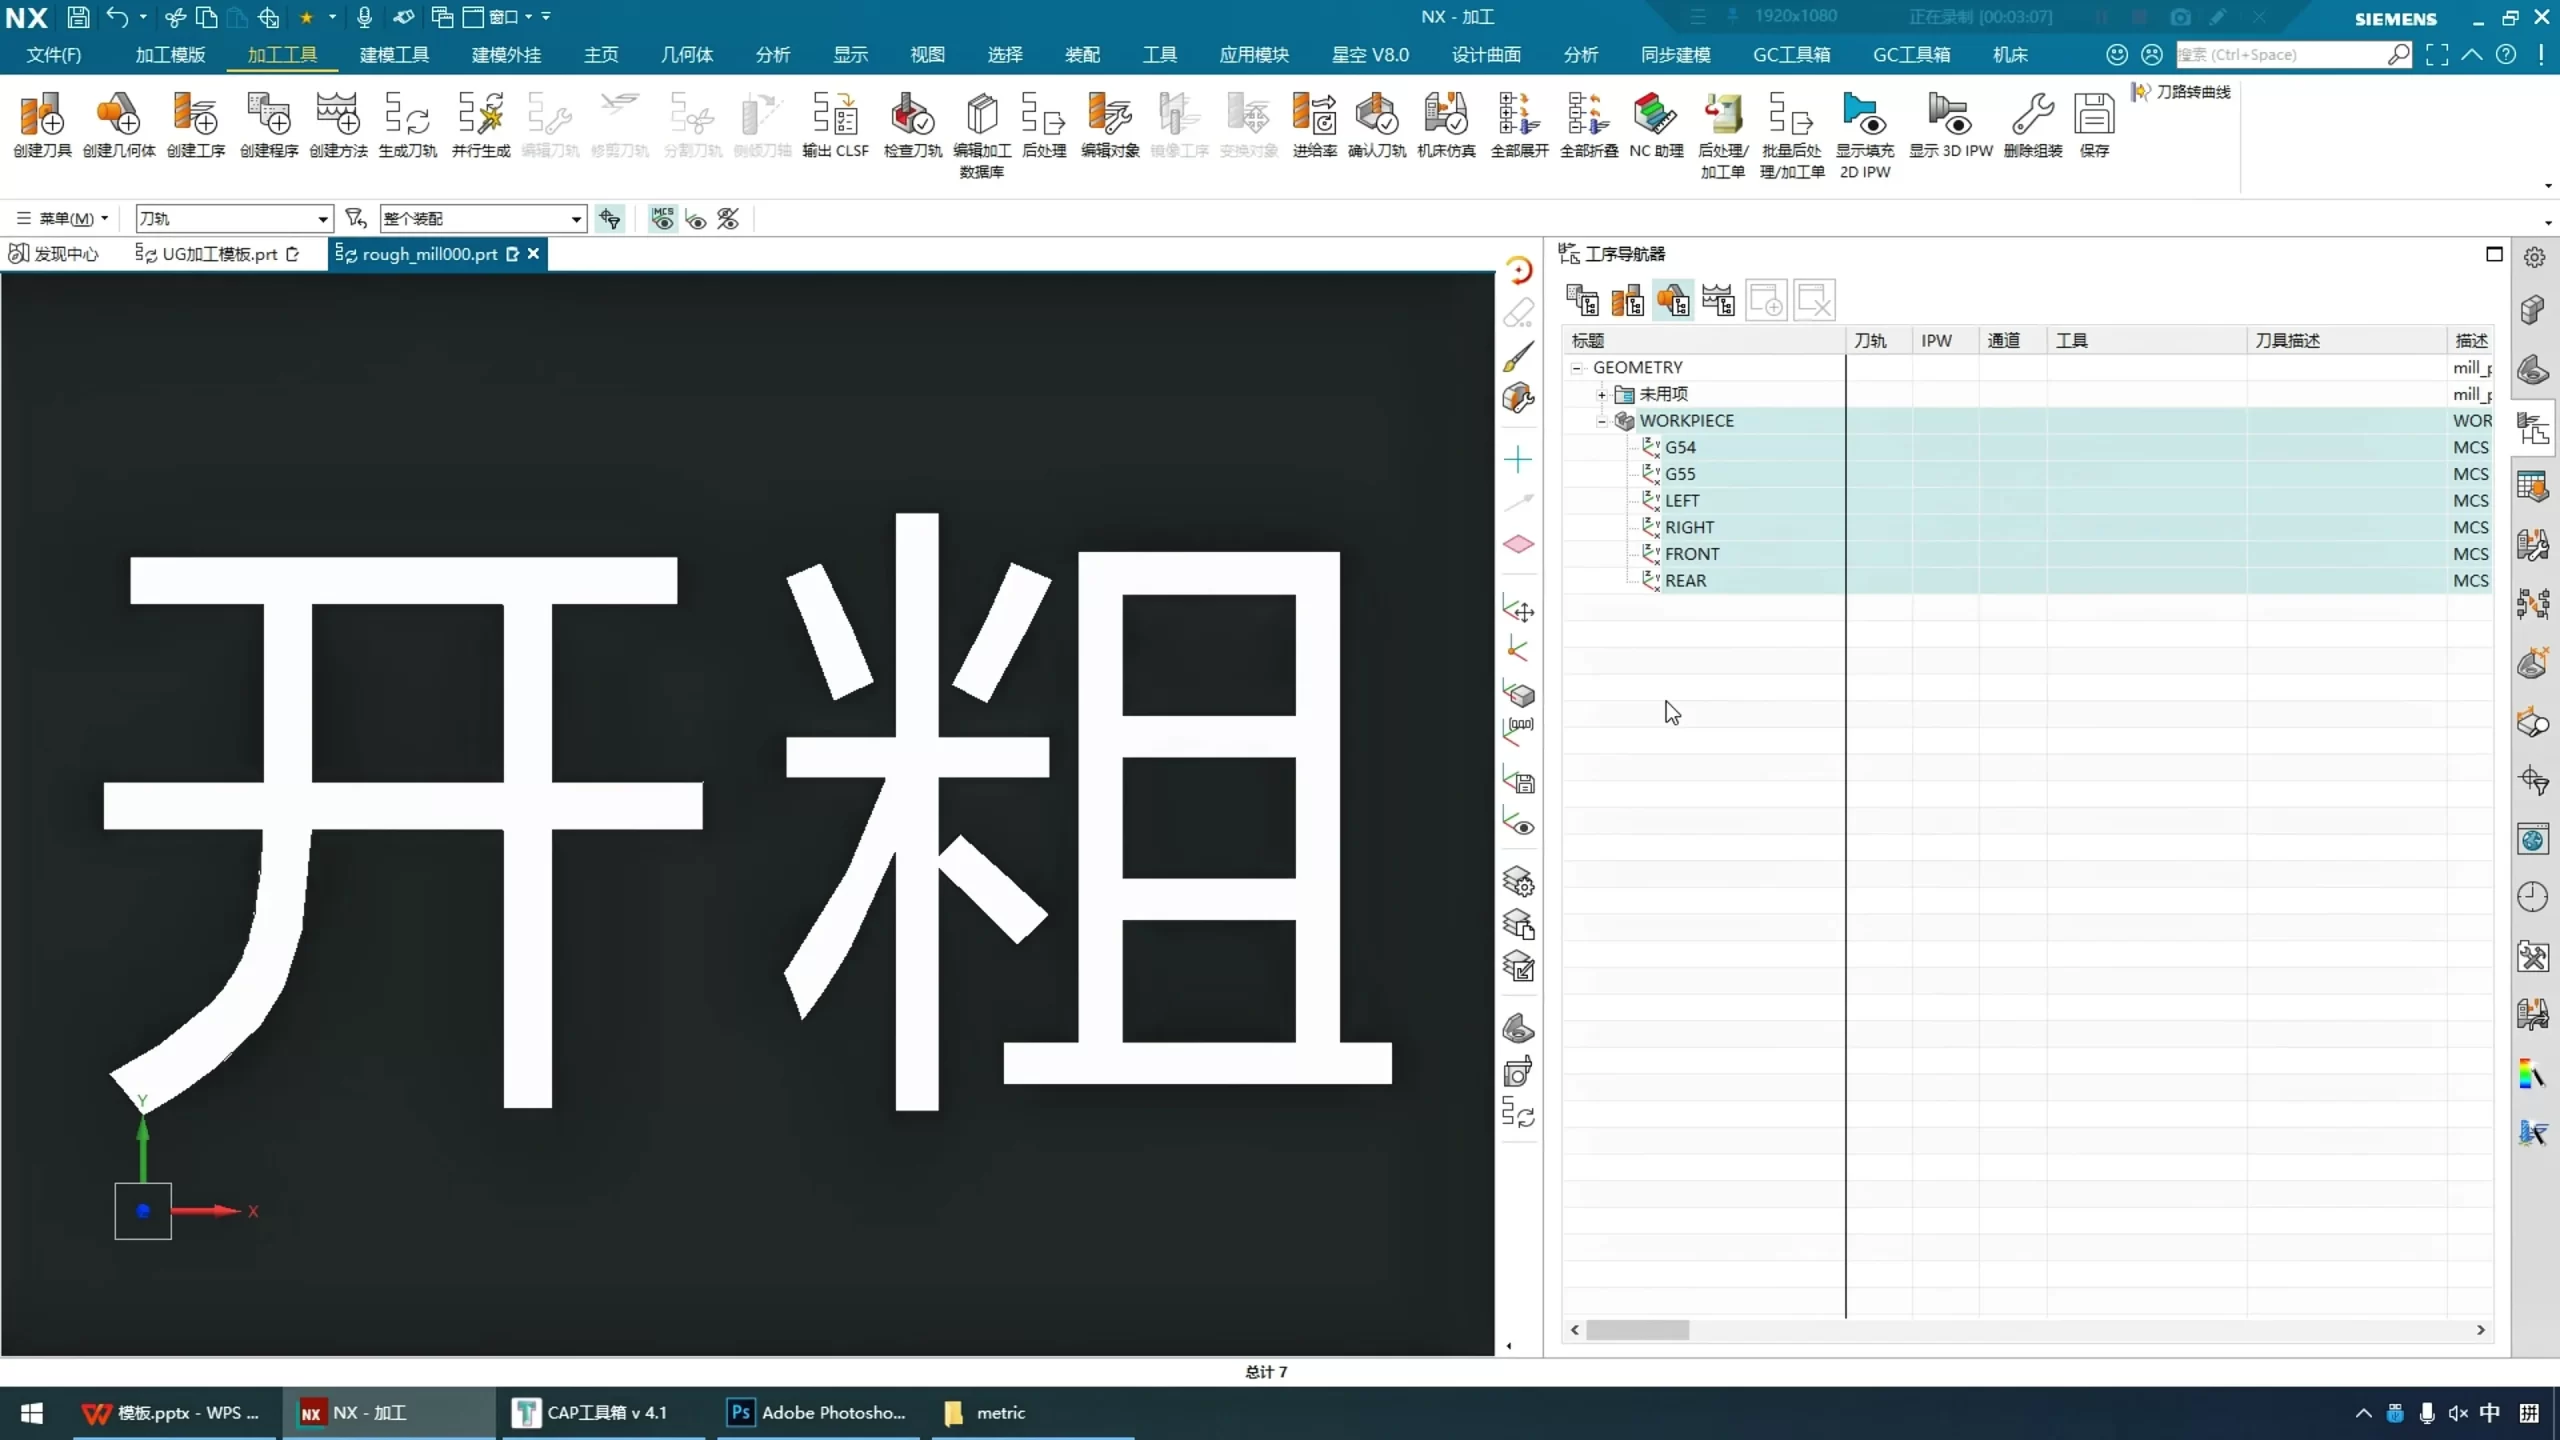Select the G54 coordinate system item
Screen dimensions: 2560x1440
tap(1680, 448)
